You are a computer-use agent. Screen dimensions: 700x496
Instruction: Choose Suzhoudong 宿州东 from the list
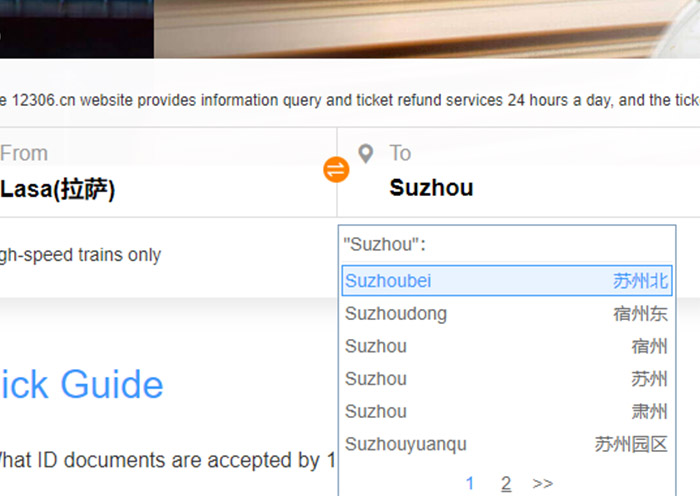click(x=507, y=313)
